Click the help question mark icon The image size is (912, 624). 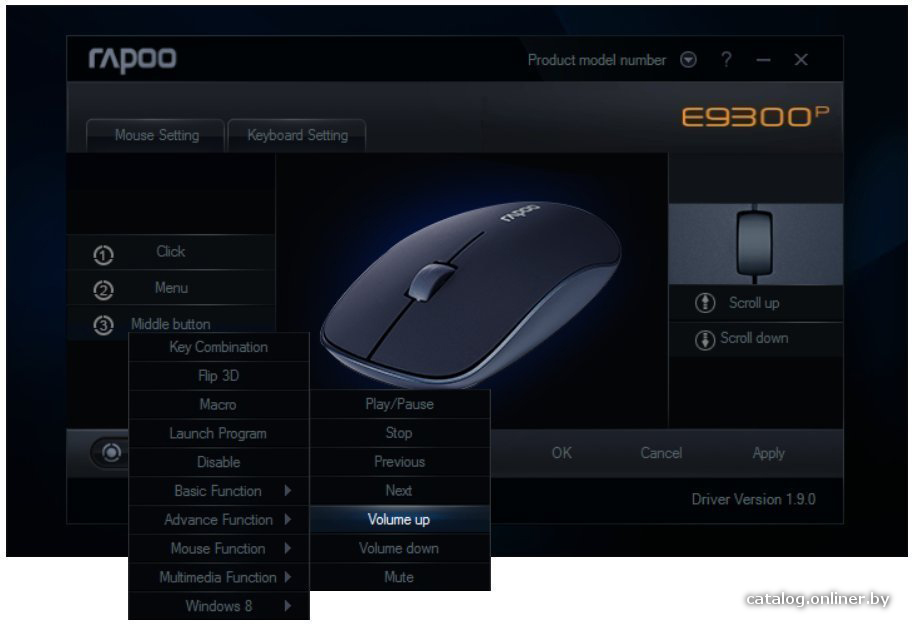(x=726, y=59)
